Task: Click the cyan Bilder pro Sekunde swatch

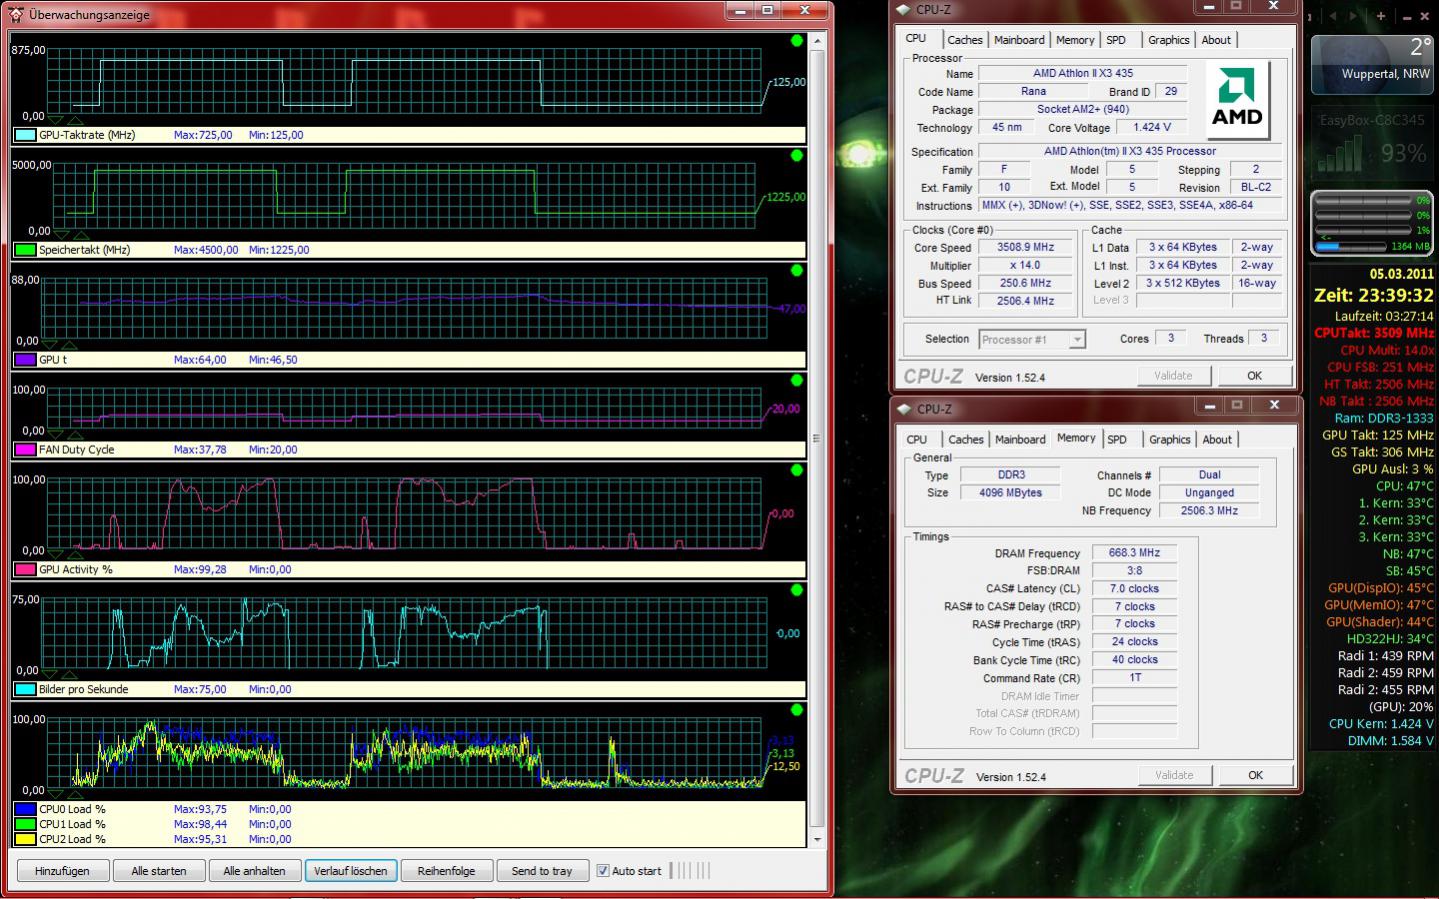Action: [x=25, y=689]
